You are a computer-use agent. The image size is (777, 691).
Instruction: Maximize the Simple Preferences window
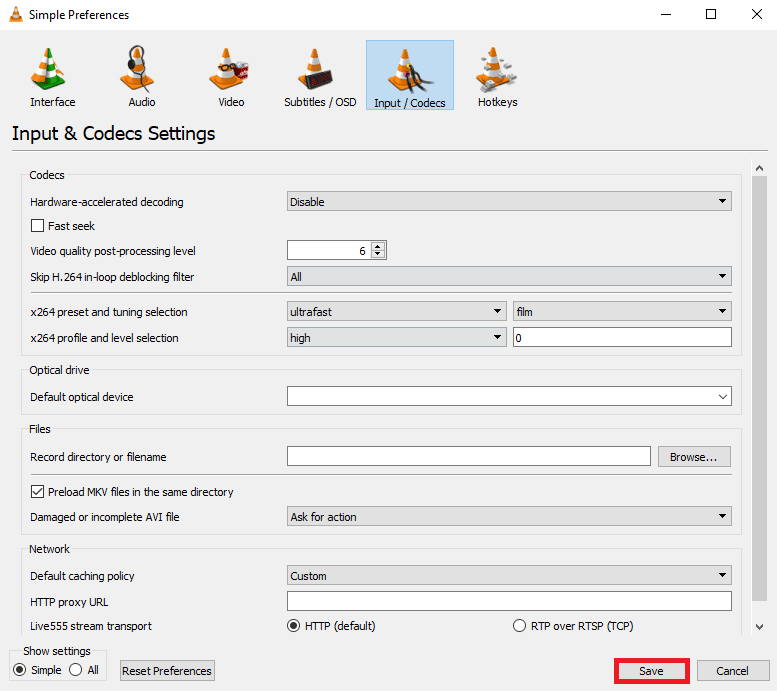711,14
